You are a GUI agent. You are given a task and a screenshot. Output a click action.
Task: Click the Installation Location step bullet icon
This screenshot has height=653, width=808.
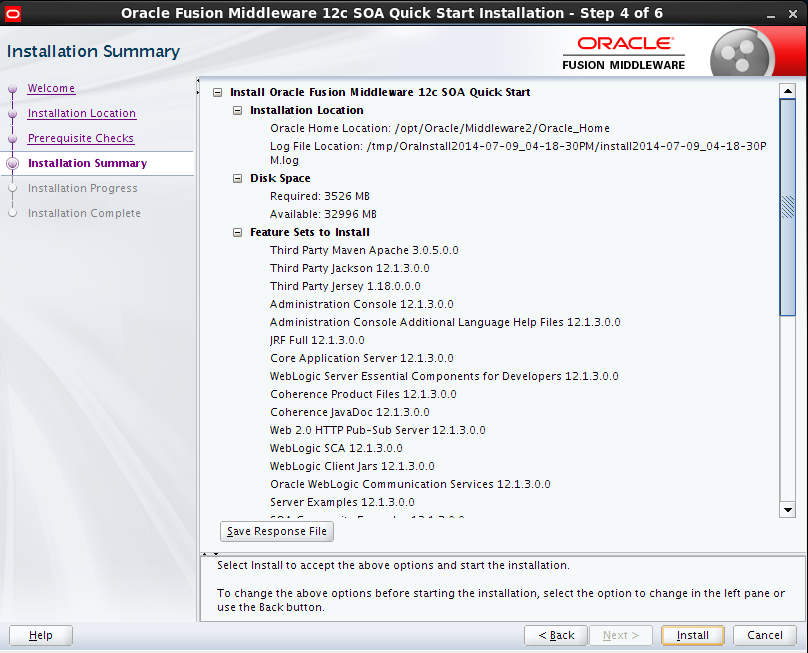click(13, 113)
